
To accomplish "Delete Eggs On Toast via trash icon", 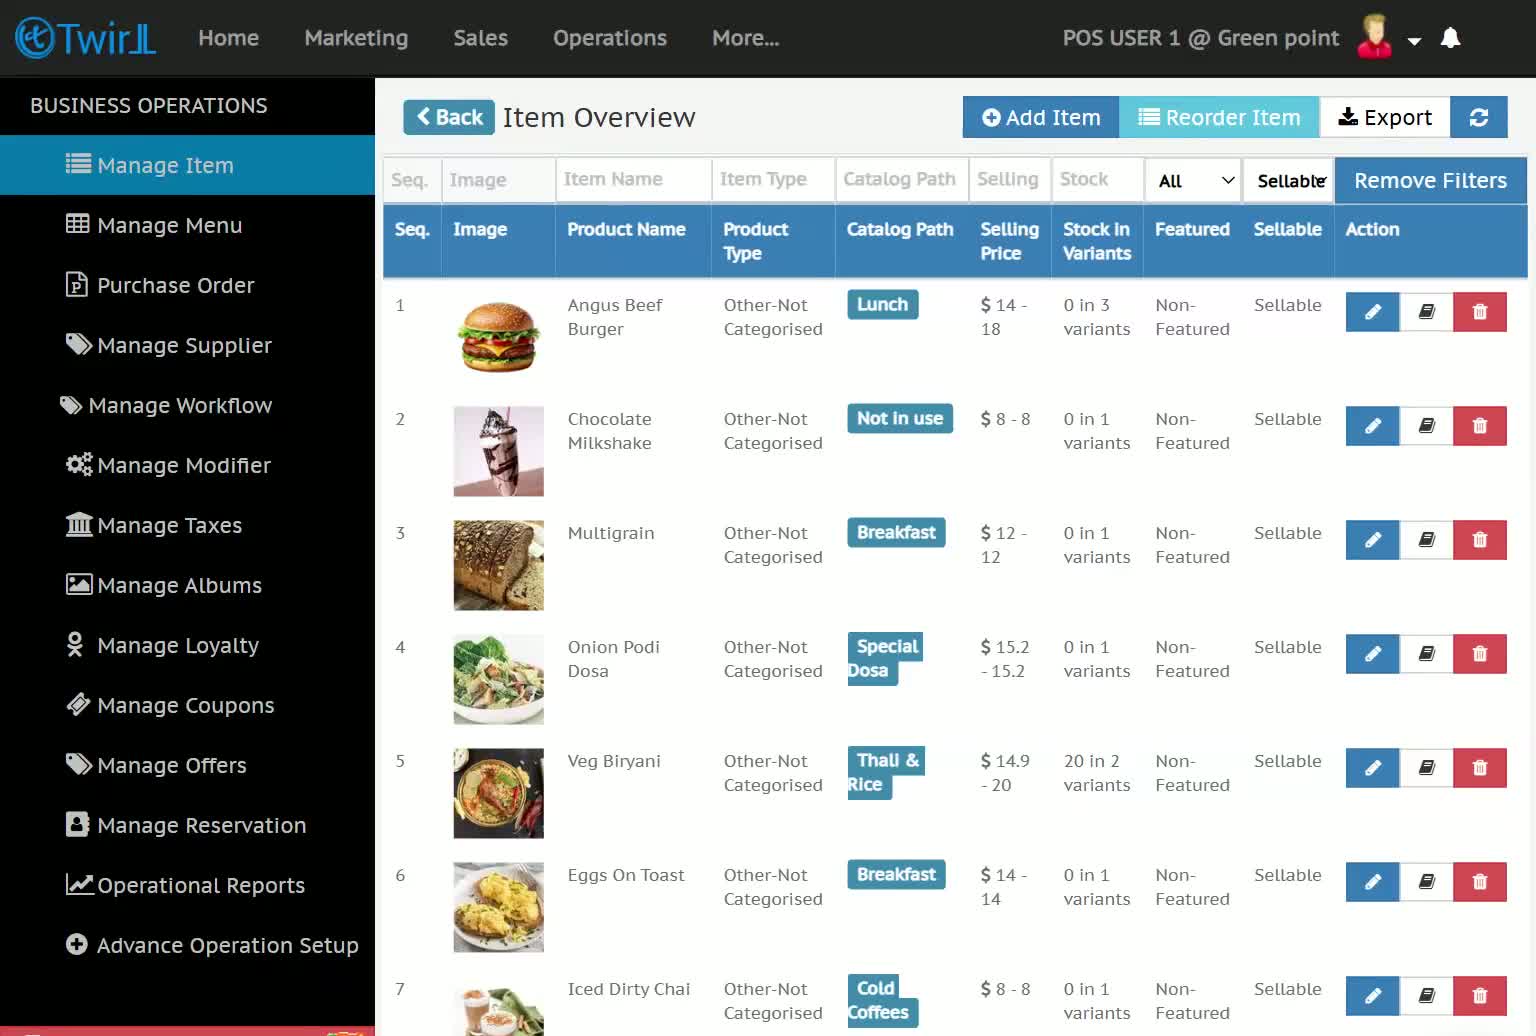I will 1480,882.
